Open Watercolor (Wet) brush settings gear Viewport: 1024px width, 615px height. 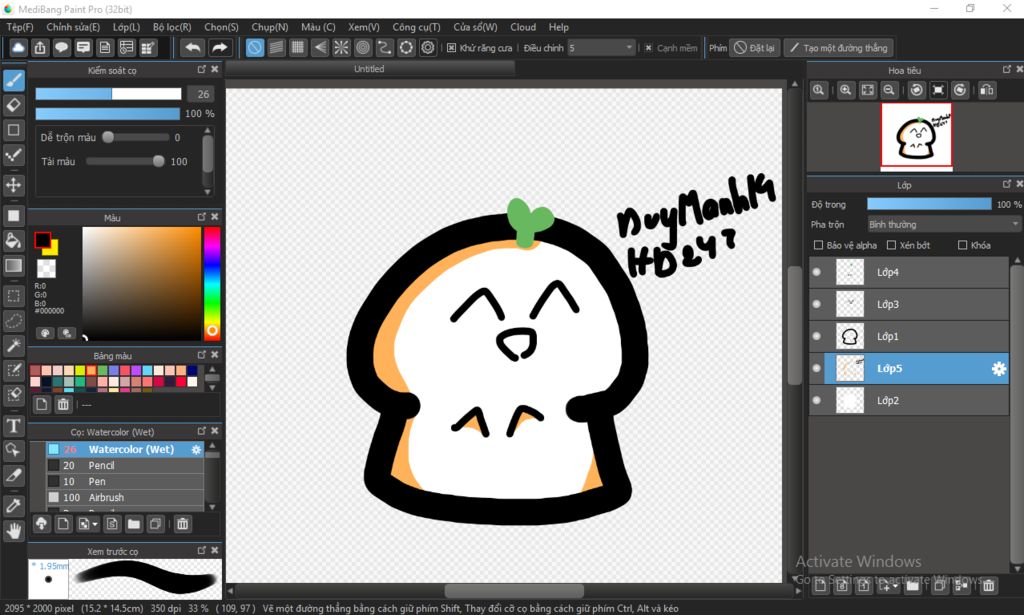196,449
